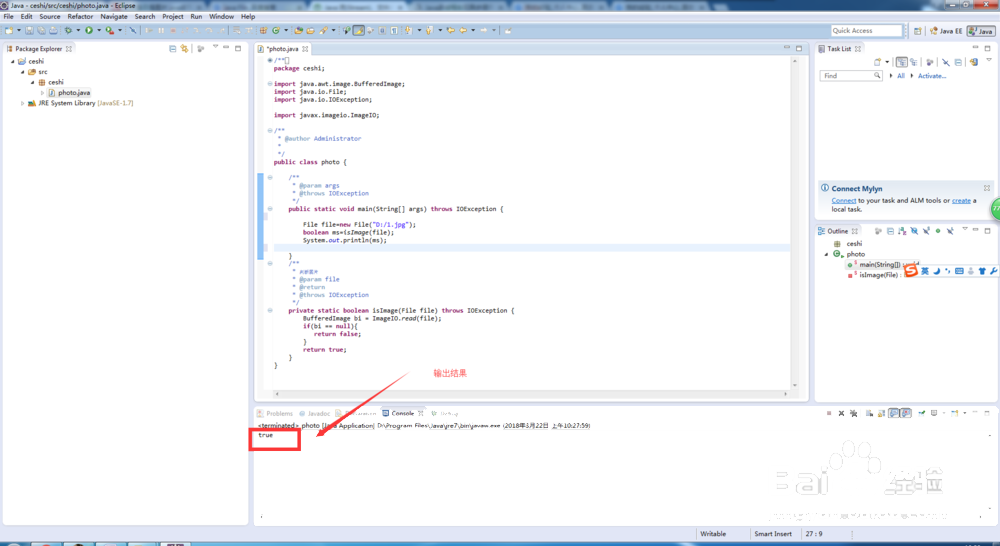Click the Print toolbar icon
1000x546 pixels.
click(54, 30)
